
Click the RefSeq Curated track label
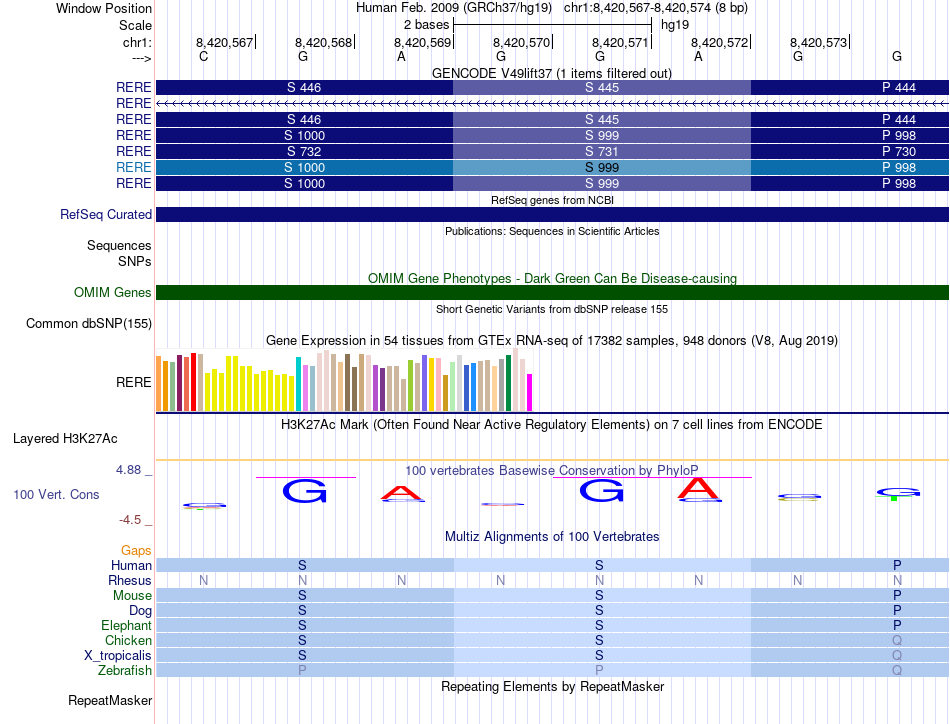[x=106, y=214]
